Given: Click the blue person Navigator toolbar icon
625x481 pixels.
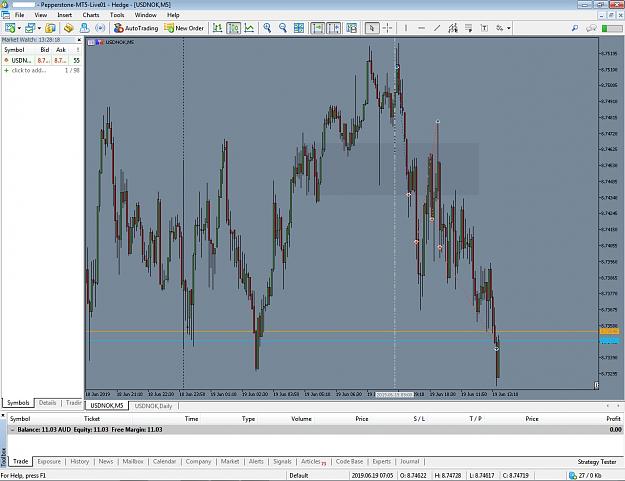Looking at the screenshot, I should [85, 28].
